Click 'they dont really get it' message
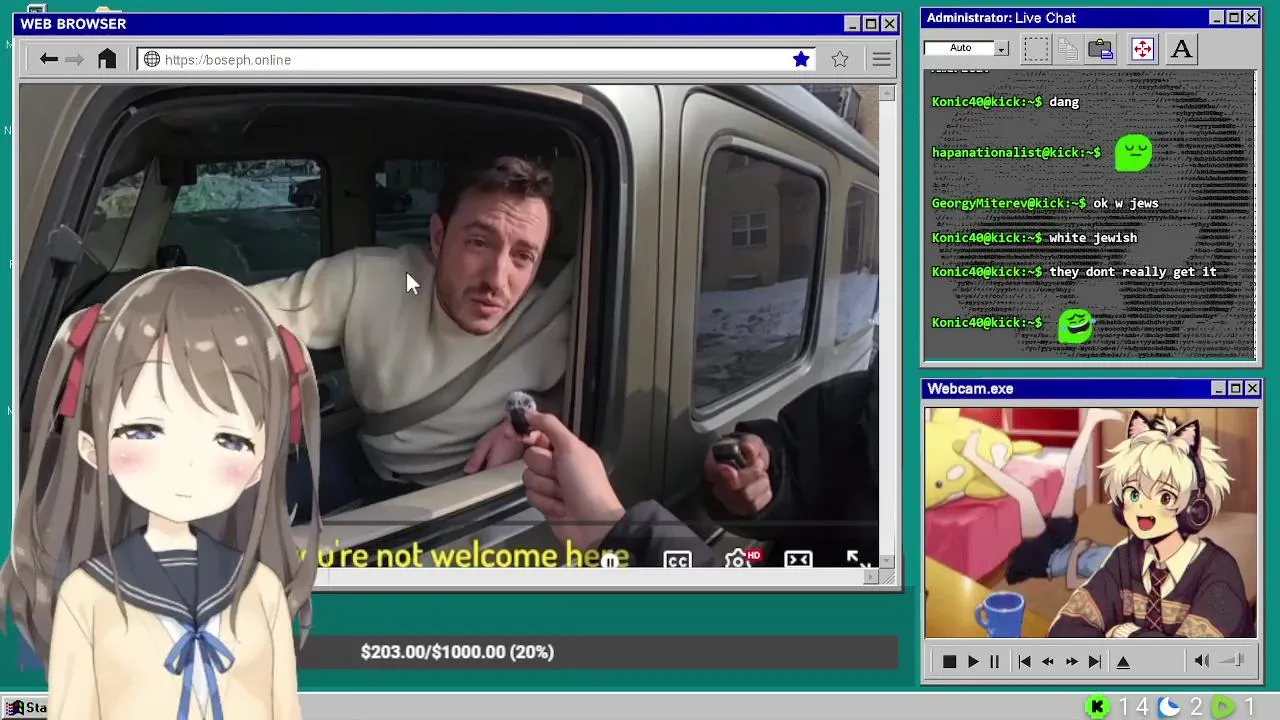Image resolution: width=1280 pixels, height=720 pixels. tap(1133, 272)
